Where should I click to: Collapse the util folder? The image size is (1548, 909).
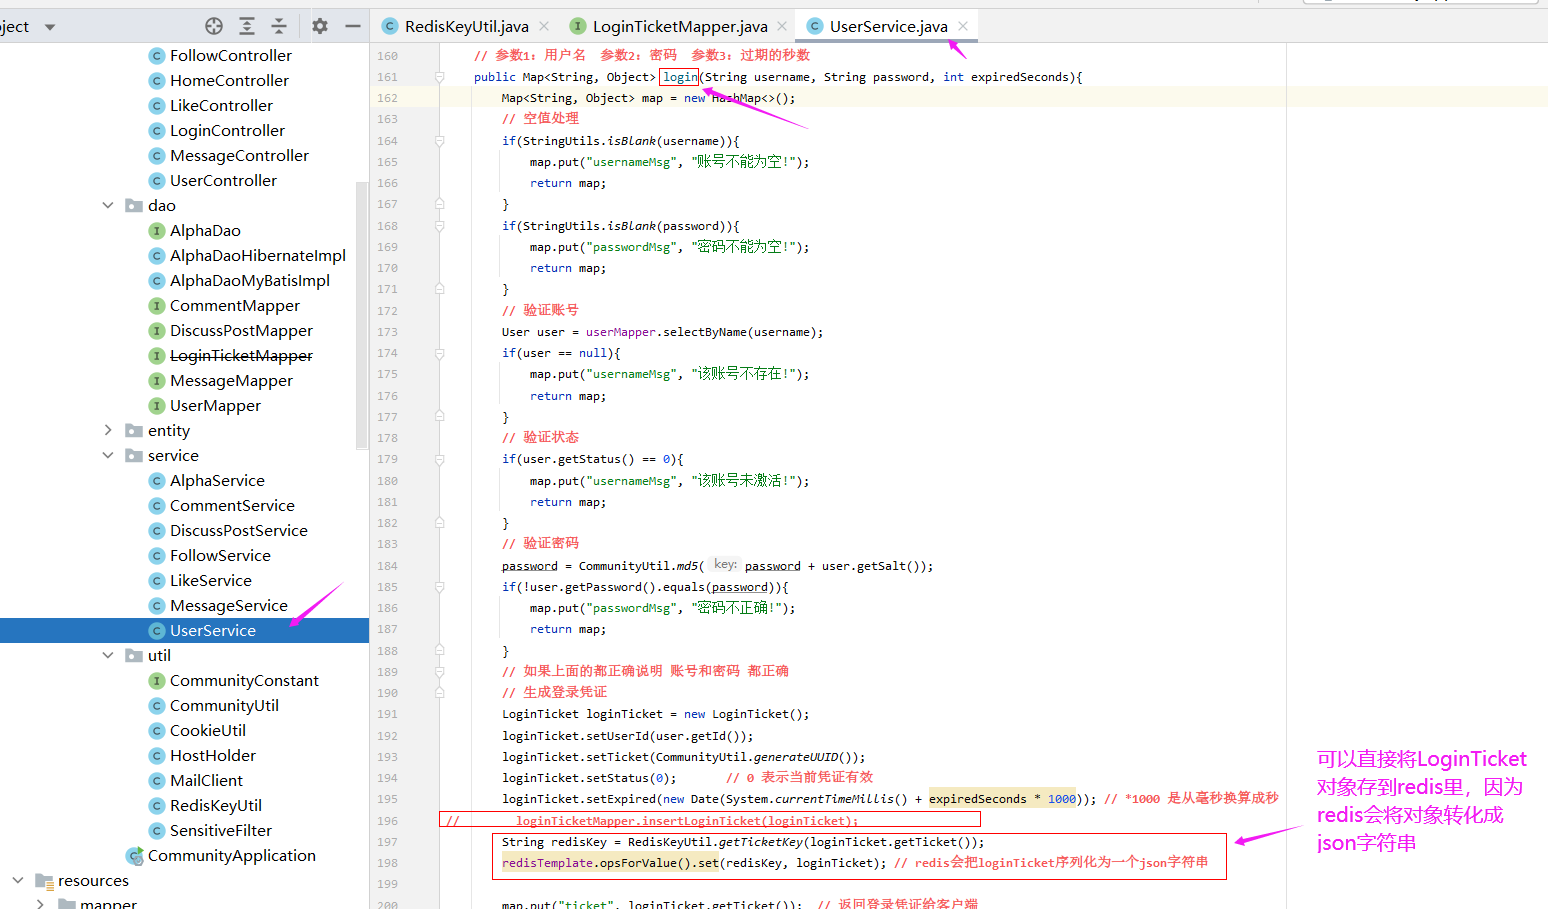pos(108,655)
